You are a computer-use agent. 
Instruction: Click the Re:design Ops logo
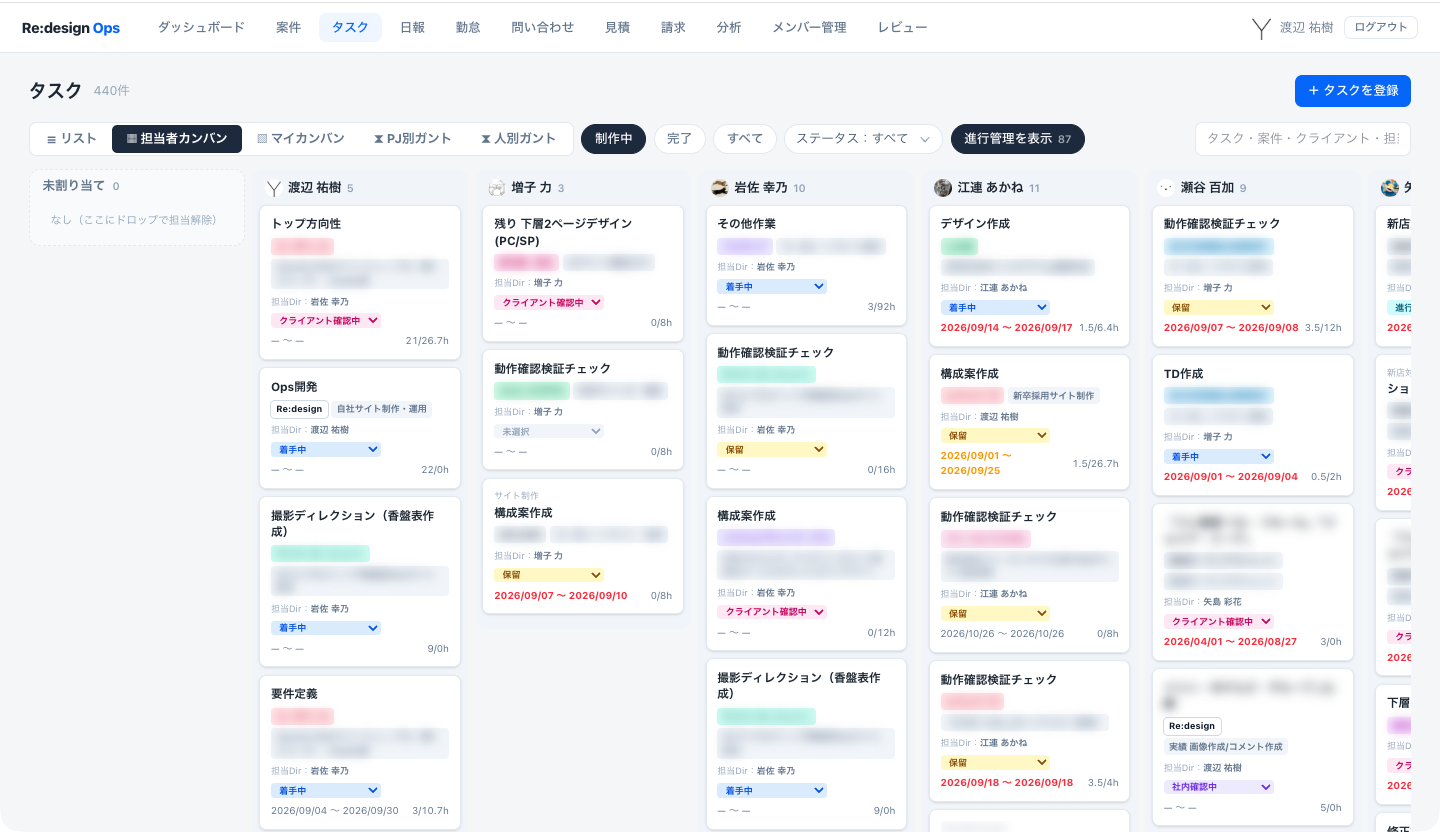[71, 28]
